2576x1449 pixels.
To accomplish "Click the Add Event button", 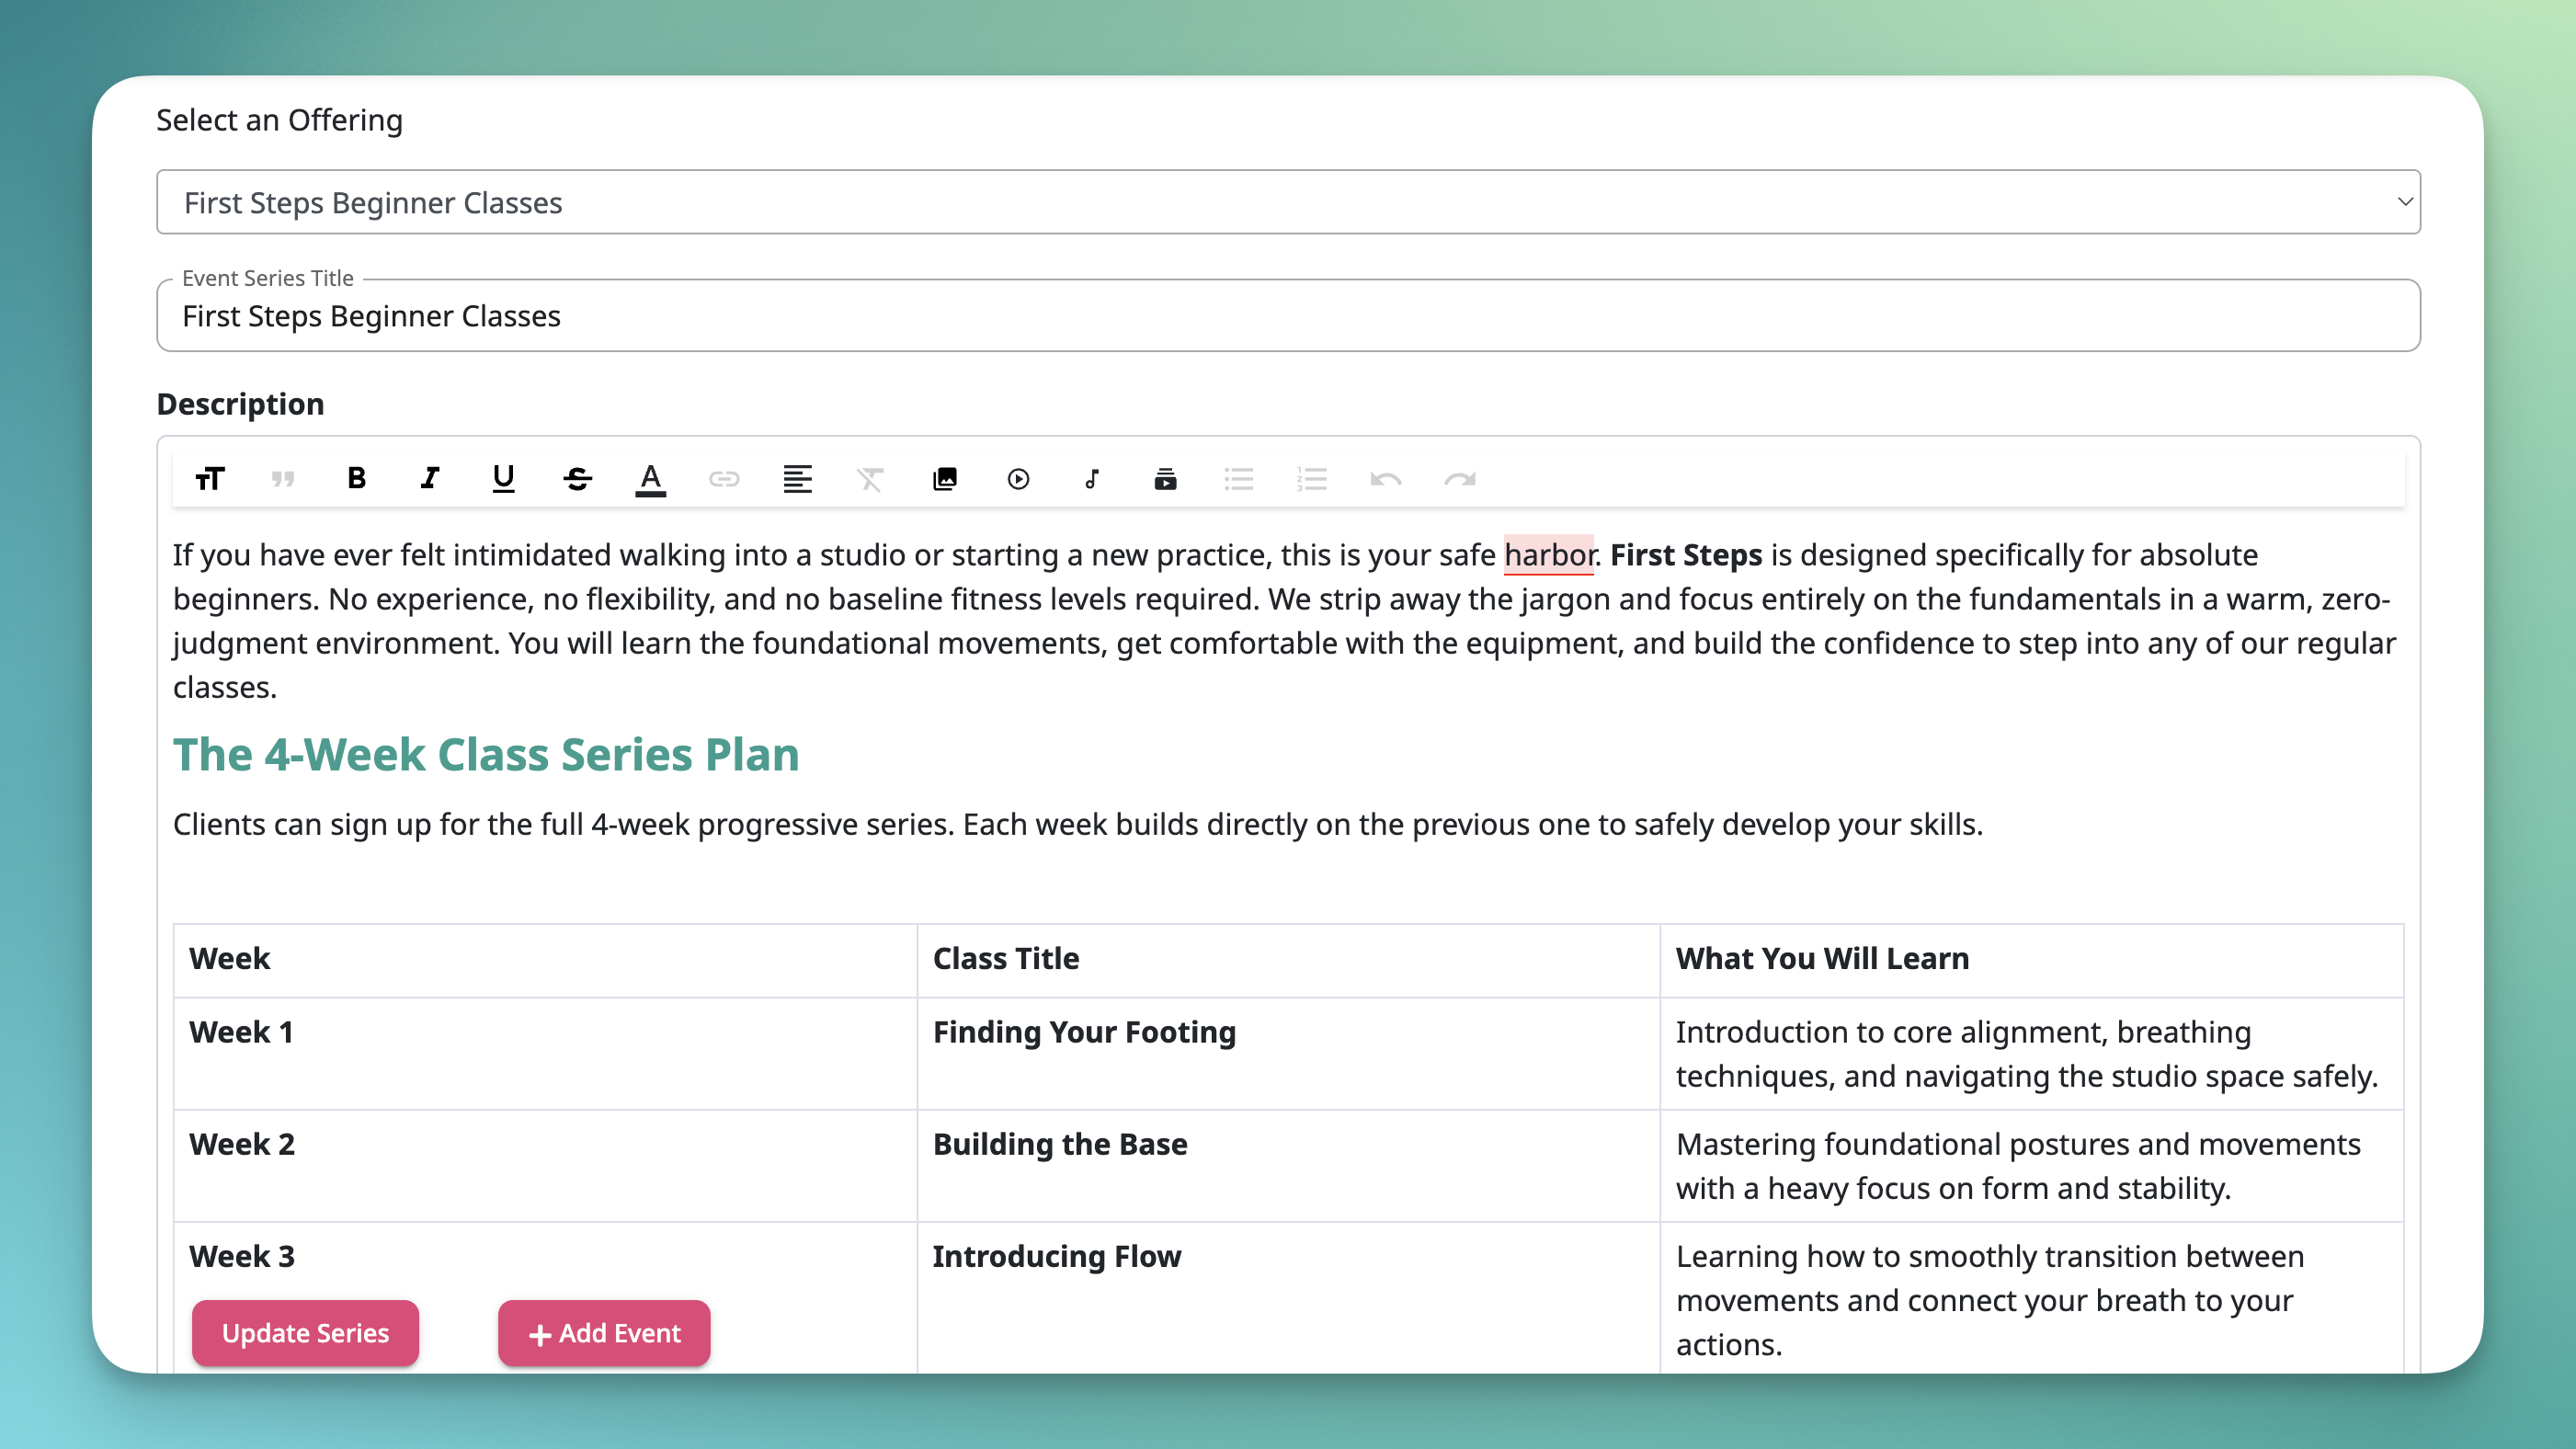I will pyautogui.click(x=604, y=1333).
